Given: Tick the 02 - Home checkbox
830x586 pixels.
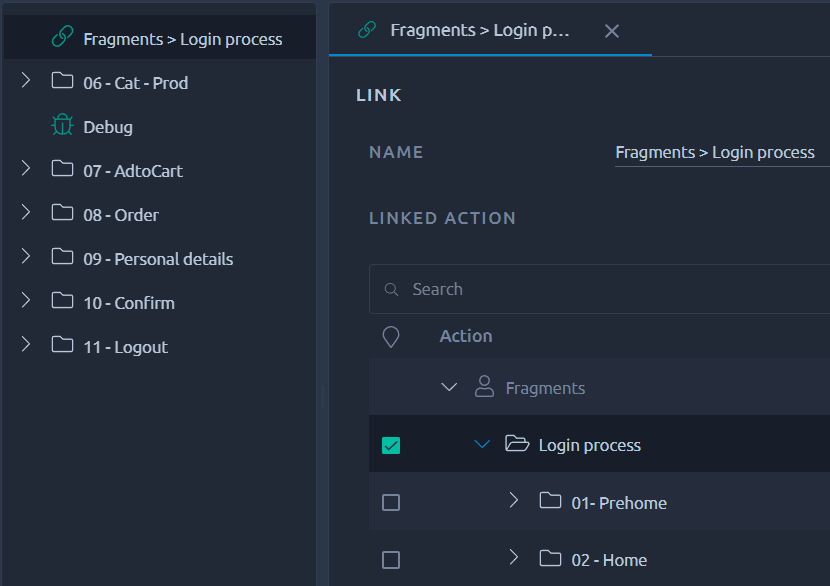Looking at the screenshot, I should [x=391, y=560].
